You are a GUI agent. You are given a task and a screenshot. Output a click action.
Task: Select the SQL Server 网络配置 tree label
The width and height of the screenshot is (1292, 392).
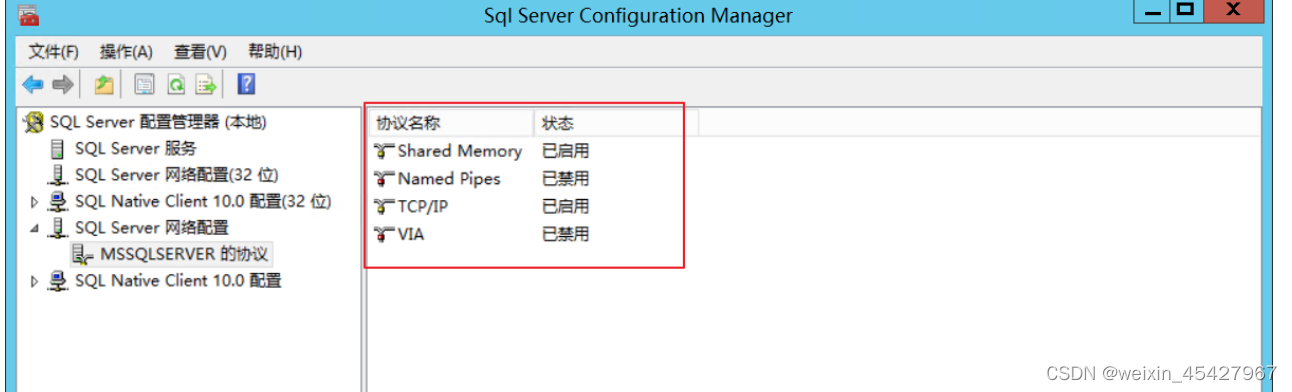(152, 228)
